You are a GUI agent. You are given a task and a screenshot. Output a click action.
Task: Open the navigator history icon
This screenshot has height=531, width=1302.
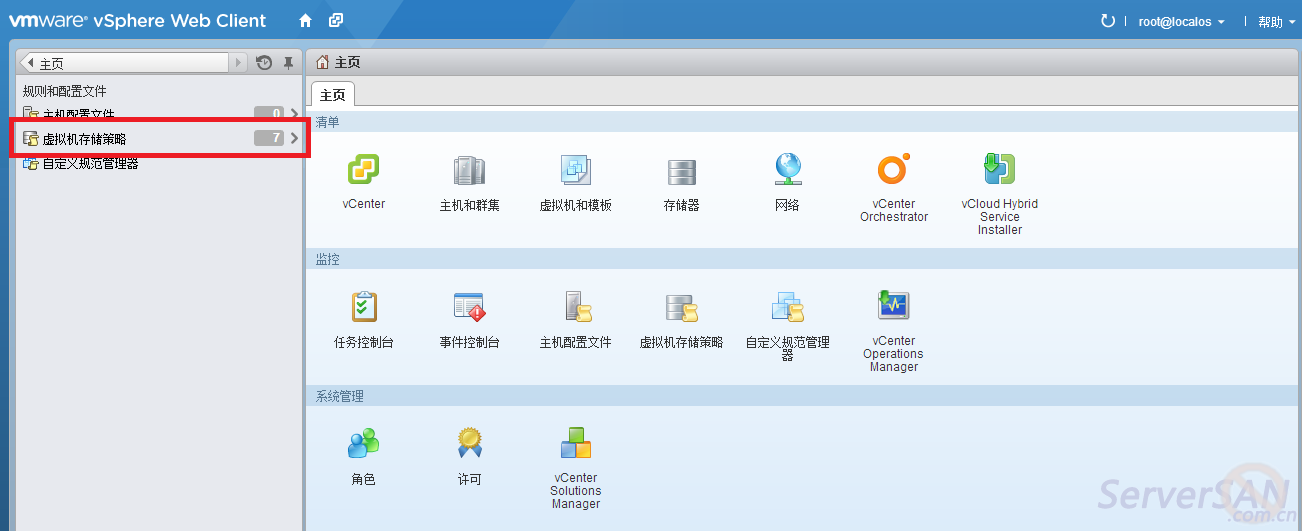[264, 63]
